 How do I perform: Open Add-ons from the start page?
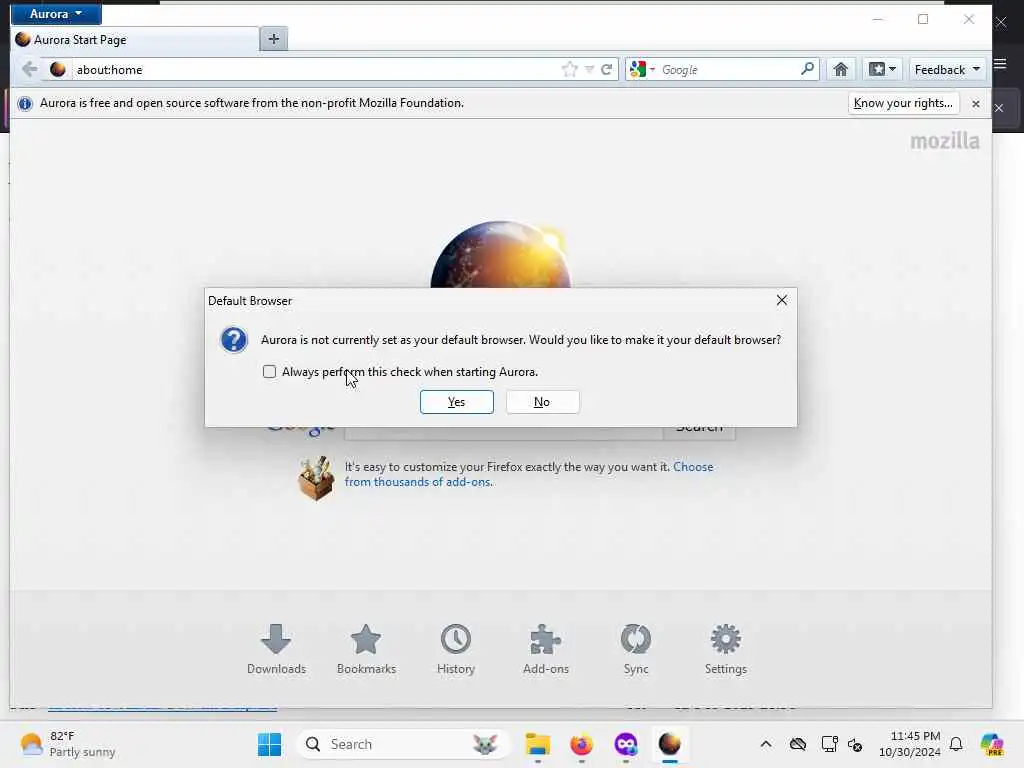click(x=546, y=649)
